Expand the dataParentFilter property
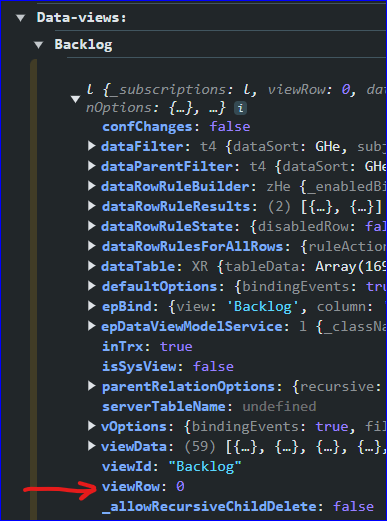 92,166
